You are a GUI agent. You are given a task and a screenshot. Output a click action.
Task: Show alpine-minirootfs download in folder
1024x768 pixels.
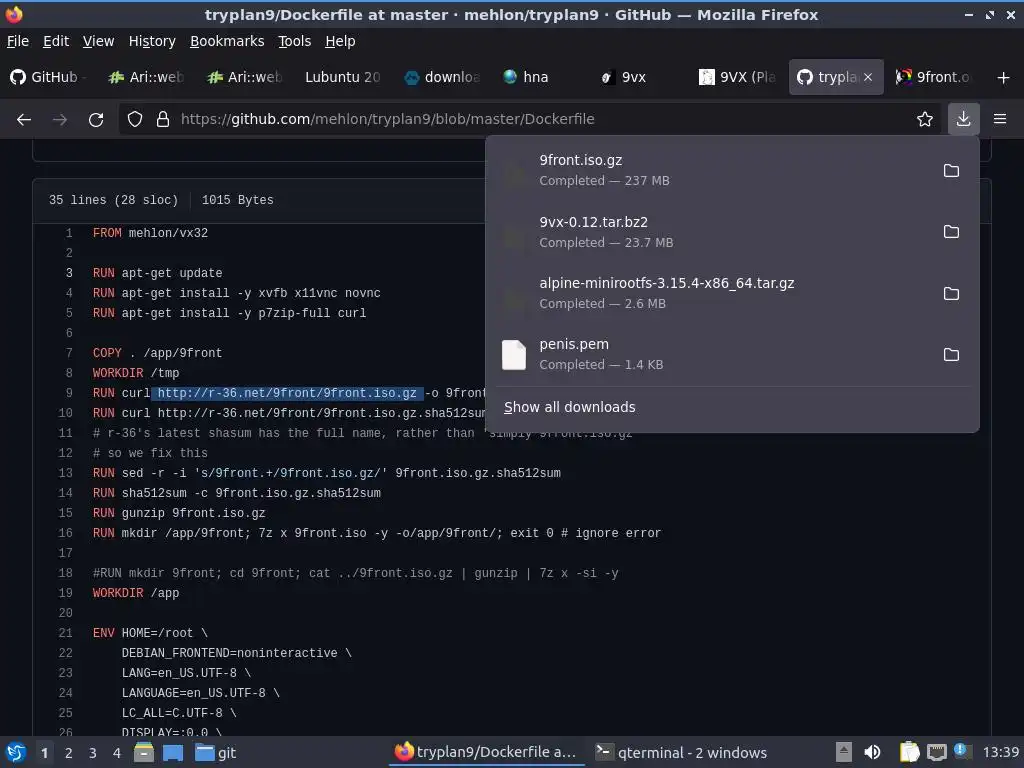coord(952,293)
